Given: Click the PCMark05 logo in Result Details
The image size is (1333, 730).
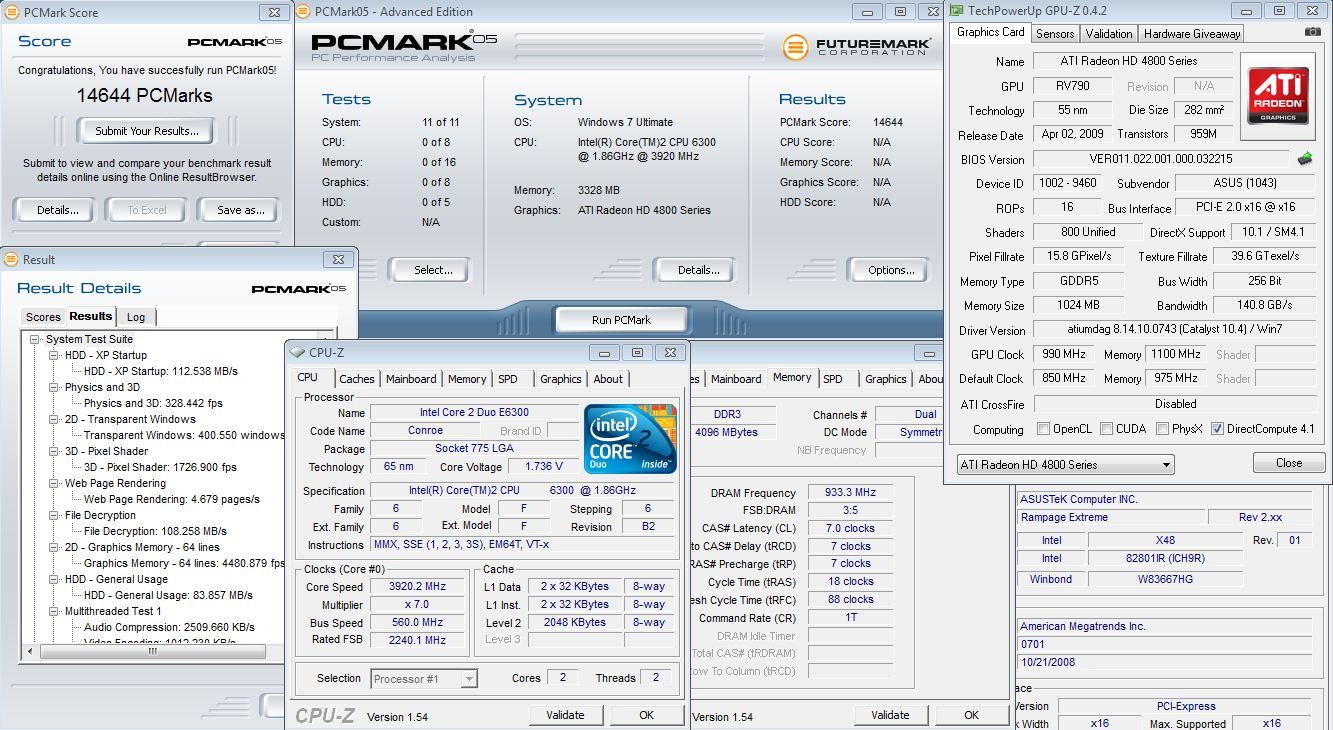Looking at the screenshot, I should [298, 288].
